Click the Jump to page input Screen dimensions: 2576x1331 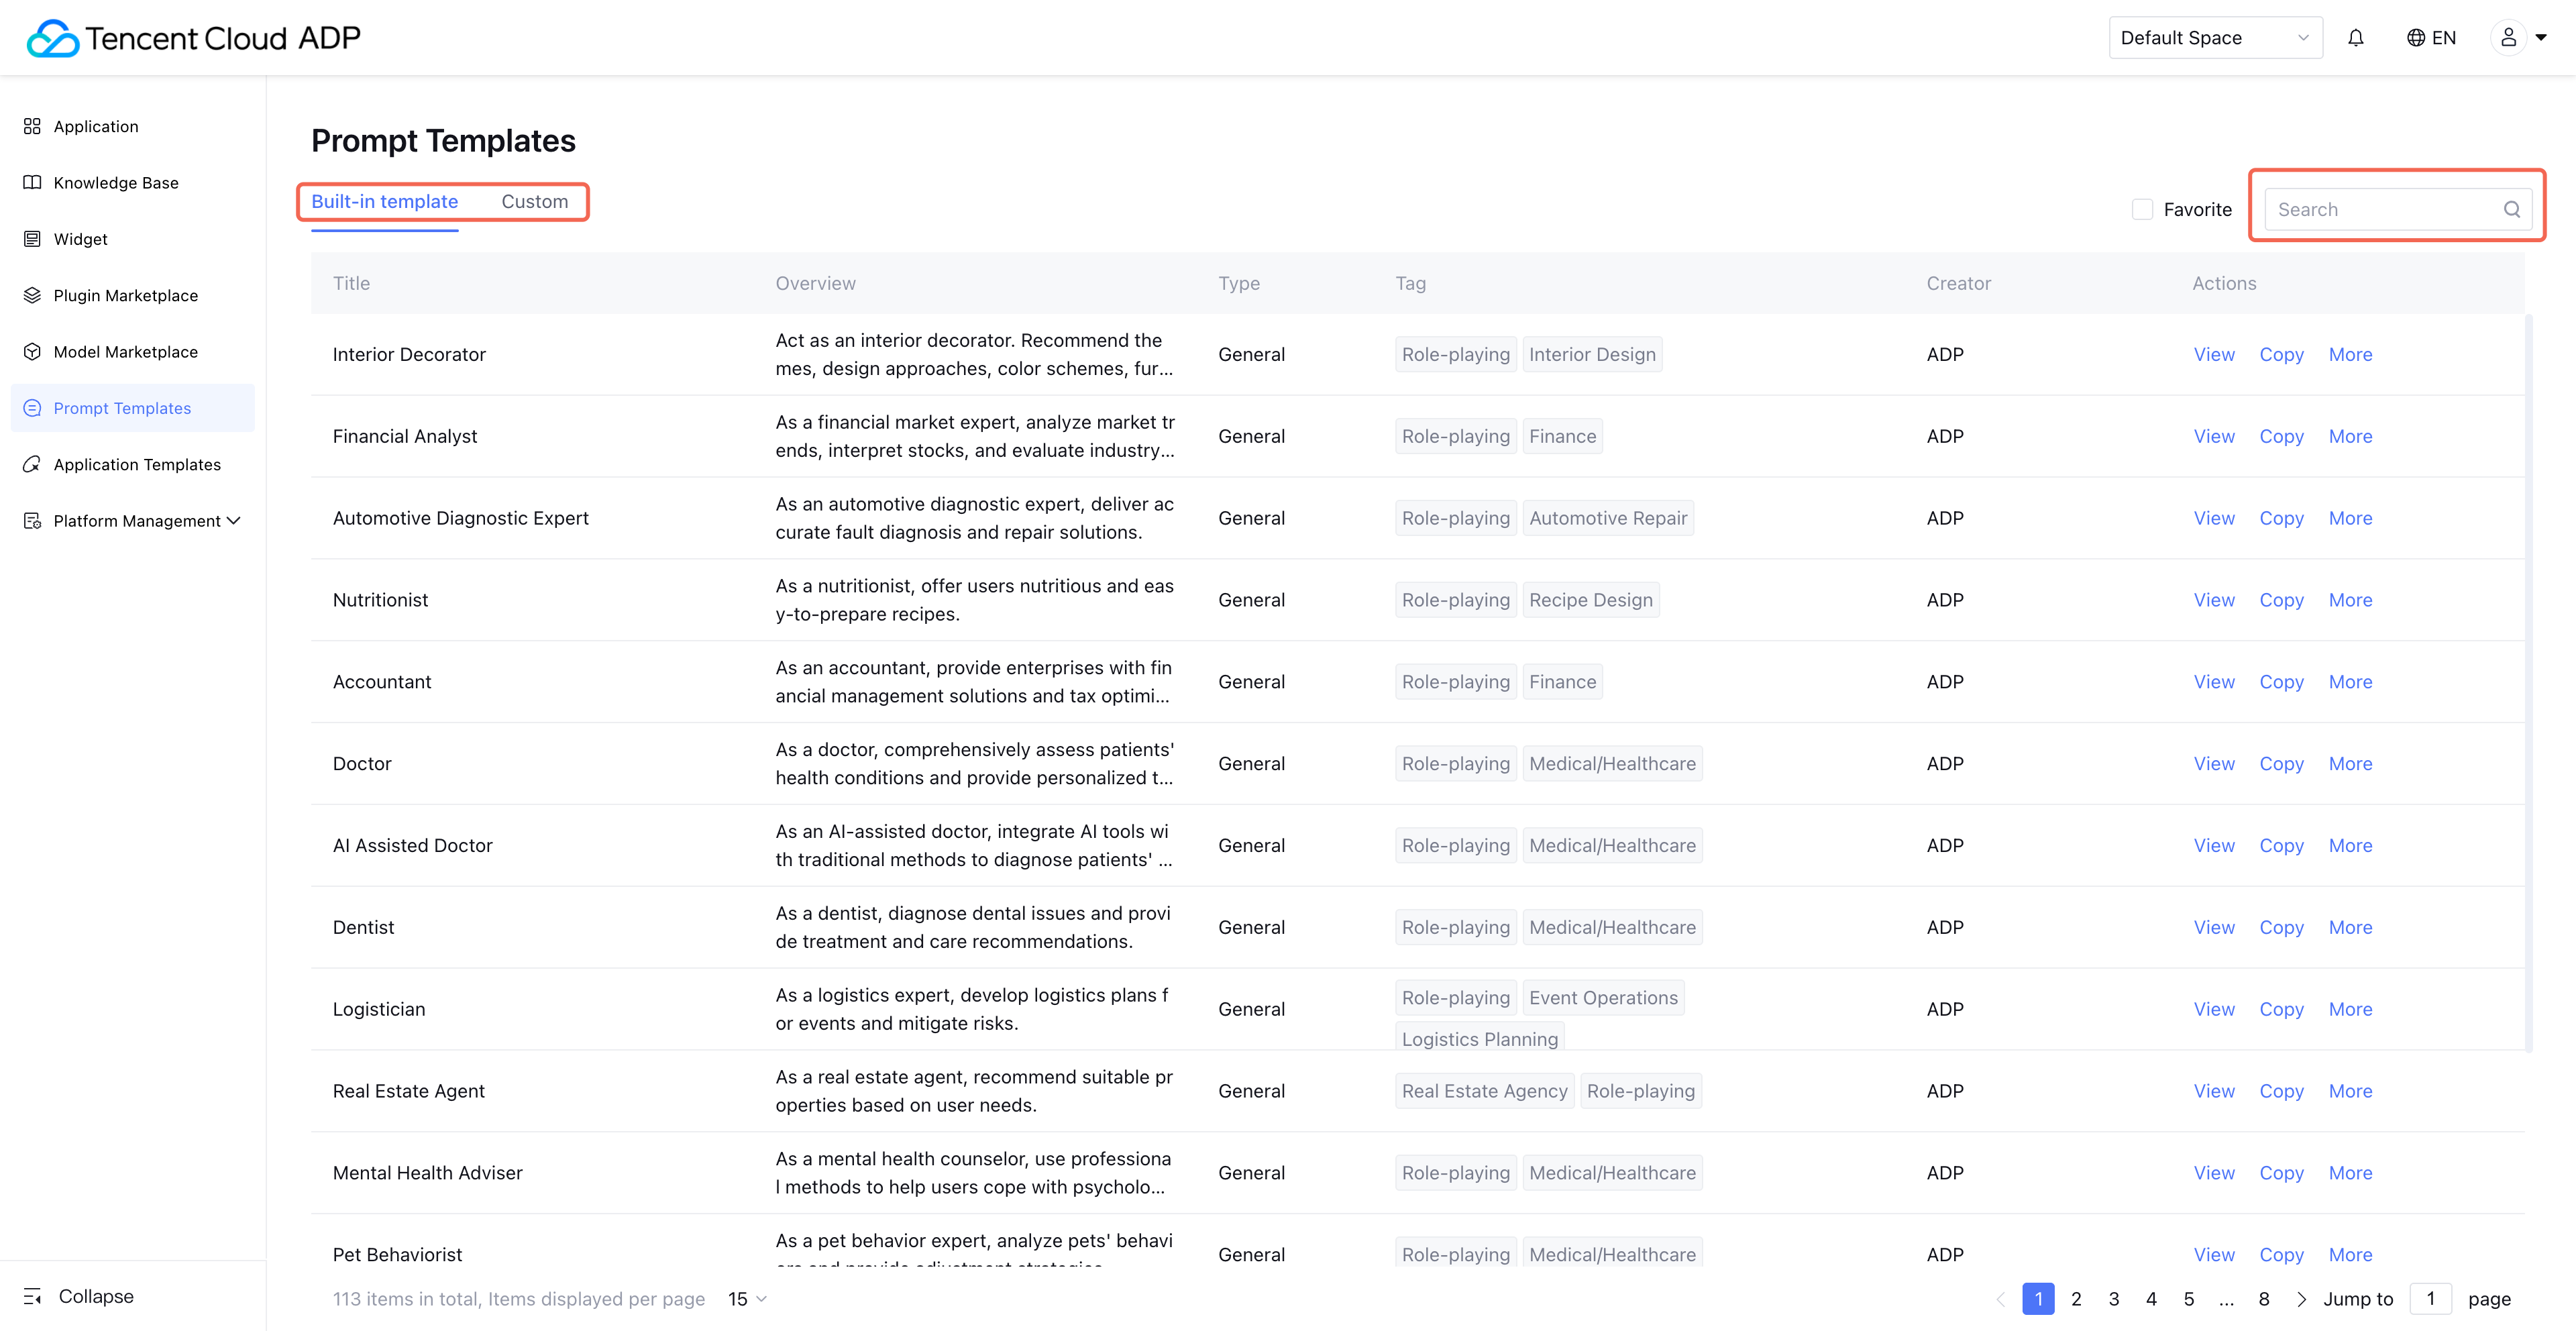[2430, 1298]
